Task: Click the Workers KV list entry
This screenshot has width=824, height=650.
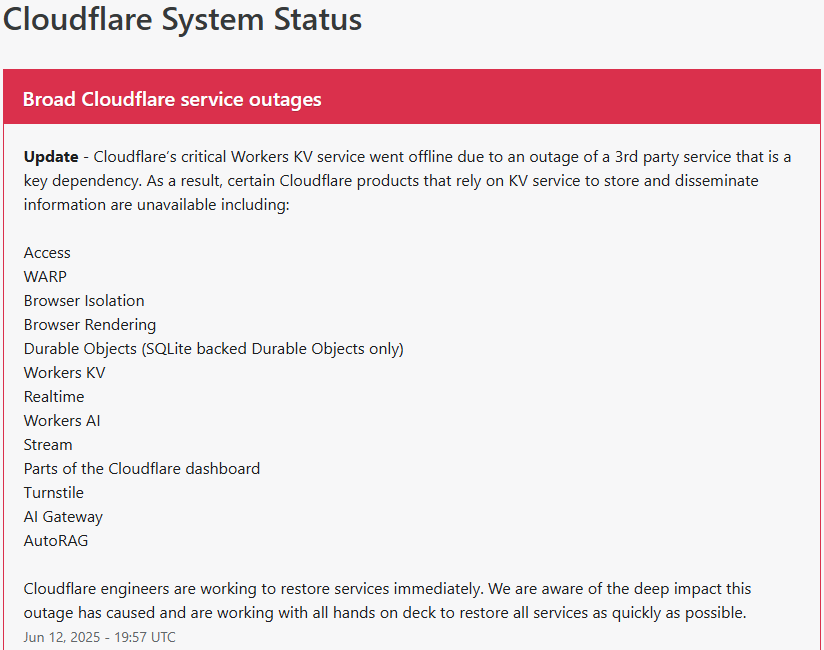Action: click(x=65, y=373)
